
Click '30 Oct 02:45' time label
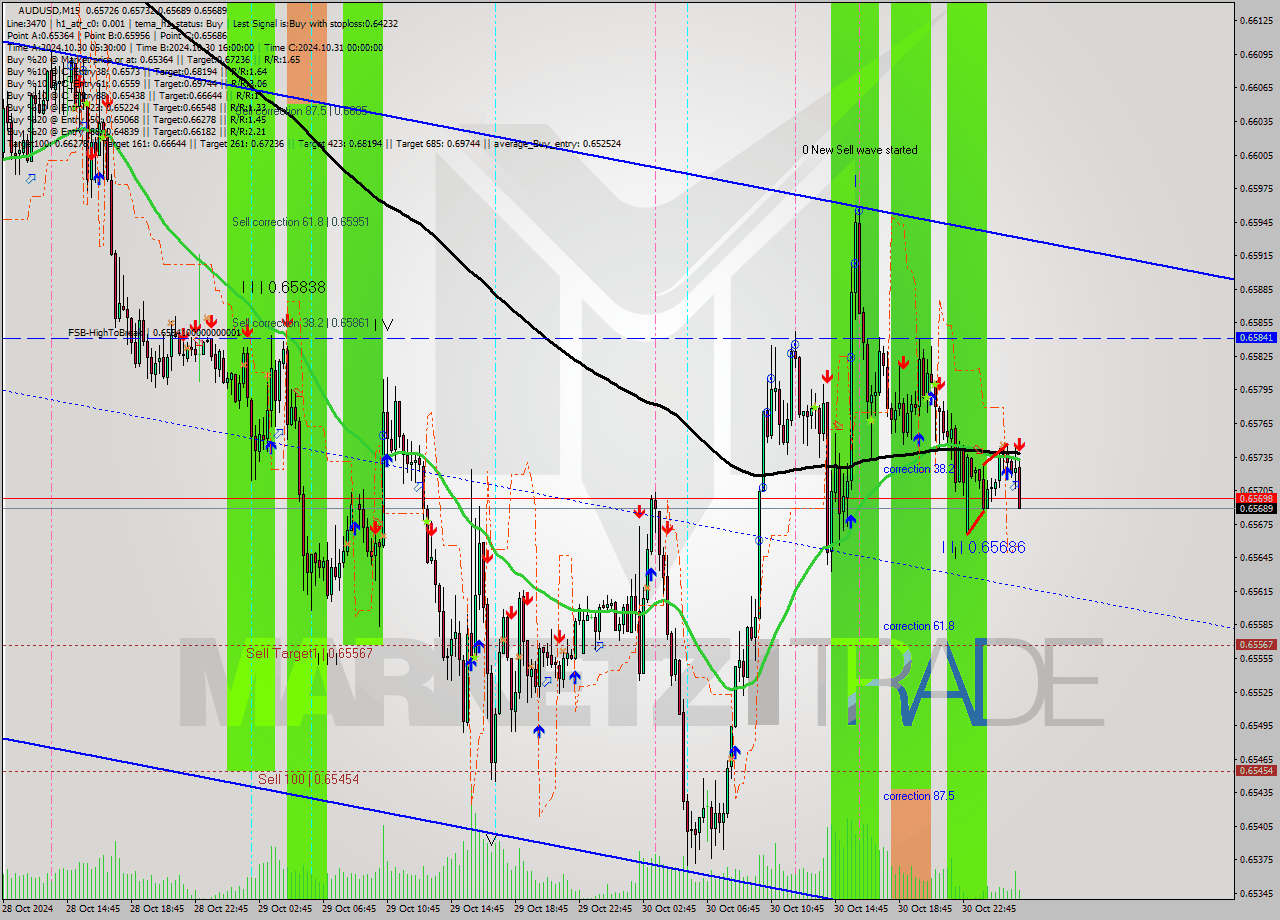coord(669,909)
